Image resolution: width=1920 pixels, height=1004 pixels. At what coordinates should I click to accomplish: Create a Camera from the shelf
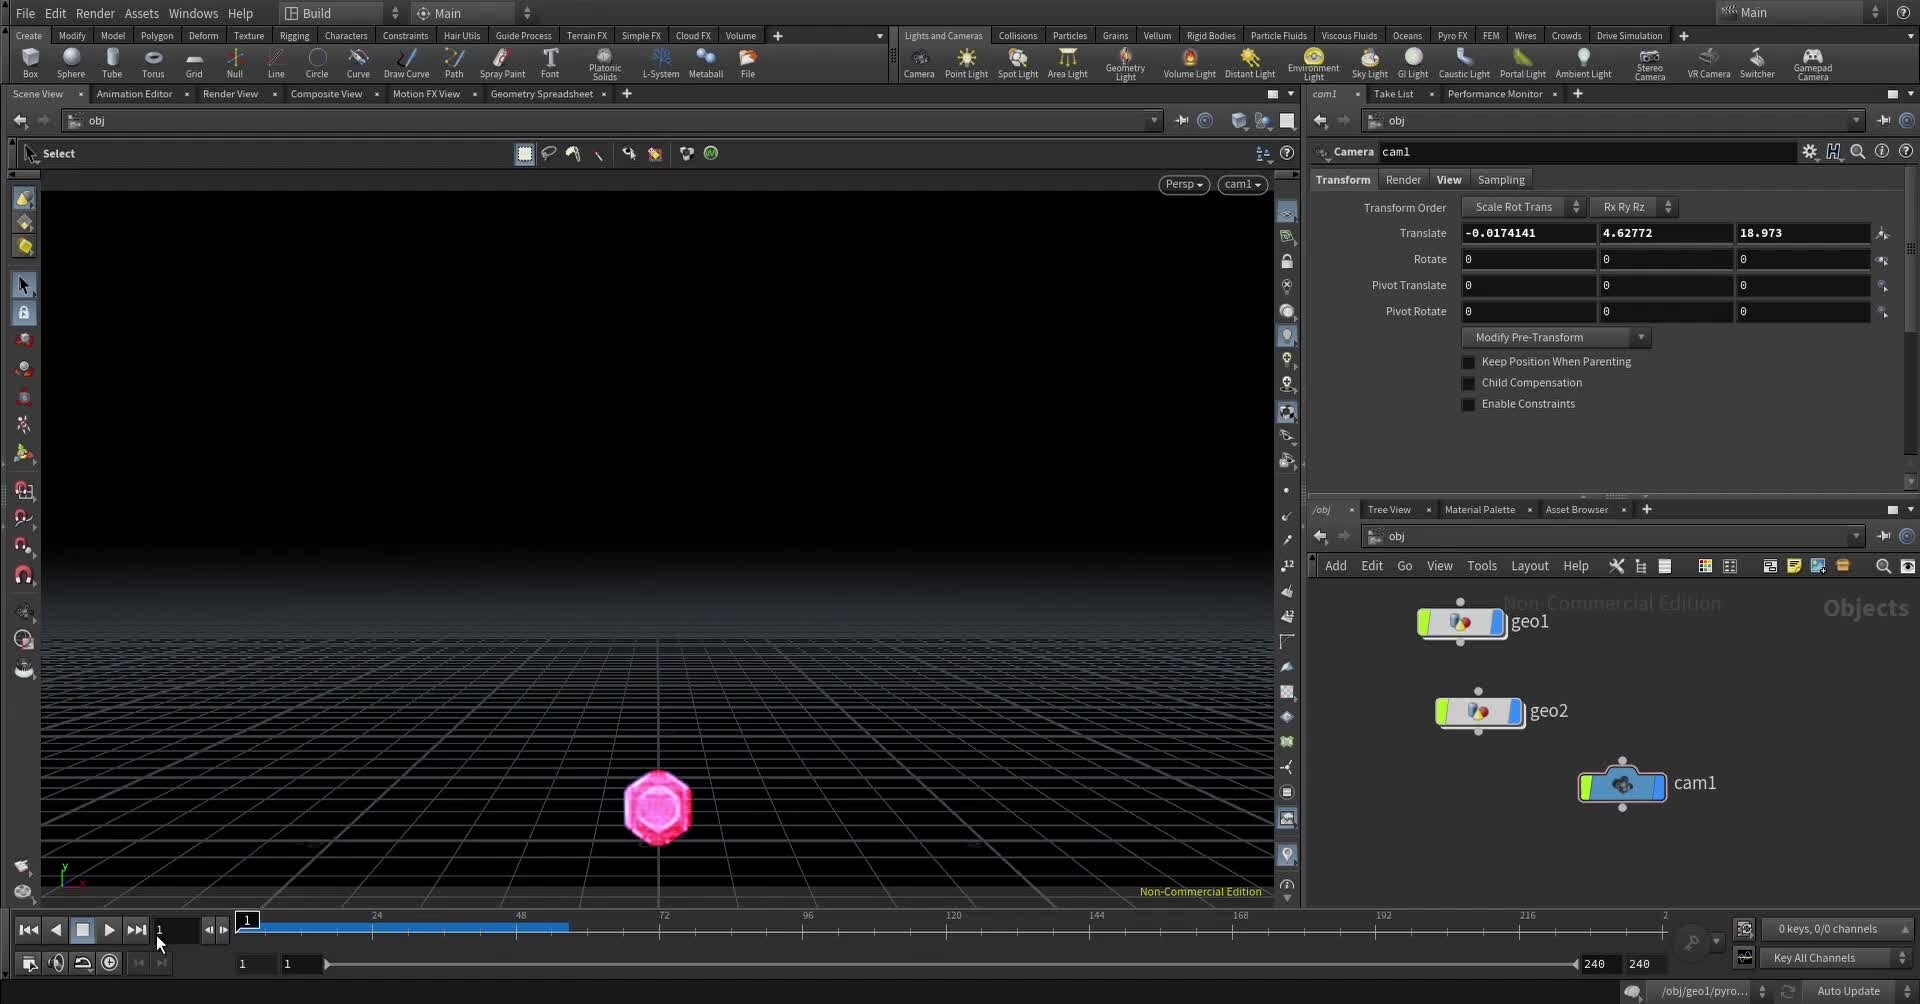(x=918, y=62)
